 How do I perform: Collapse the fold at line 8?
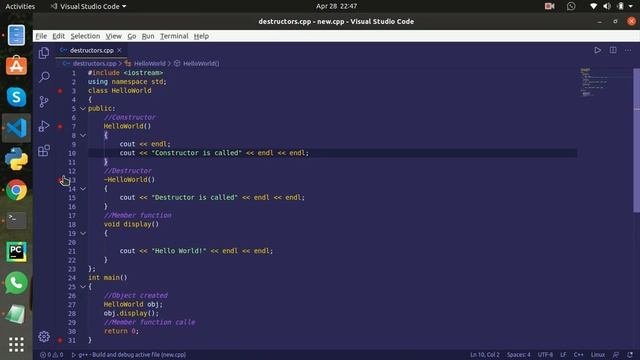(x=83, y=135)
